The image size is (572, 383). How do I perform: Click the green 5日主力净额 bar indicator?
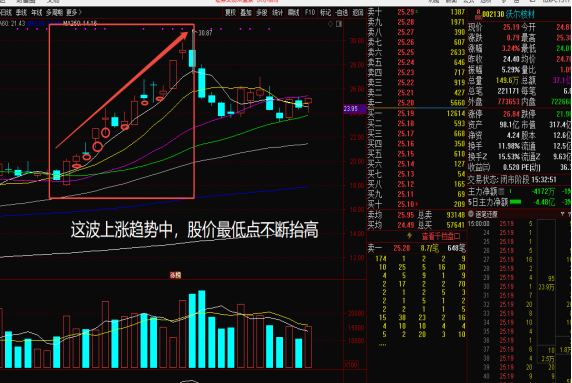click(515, 202)
